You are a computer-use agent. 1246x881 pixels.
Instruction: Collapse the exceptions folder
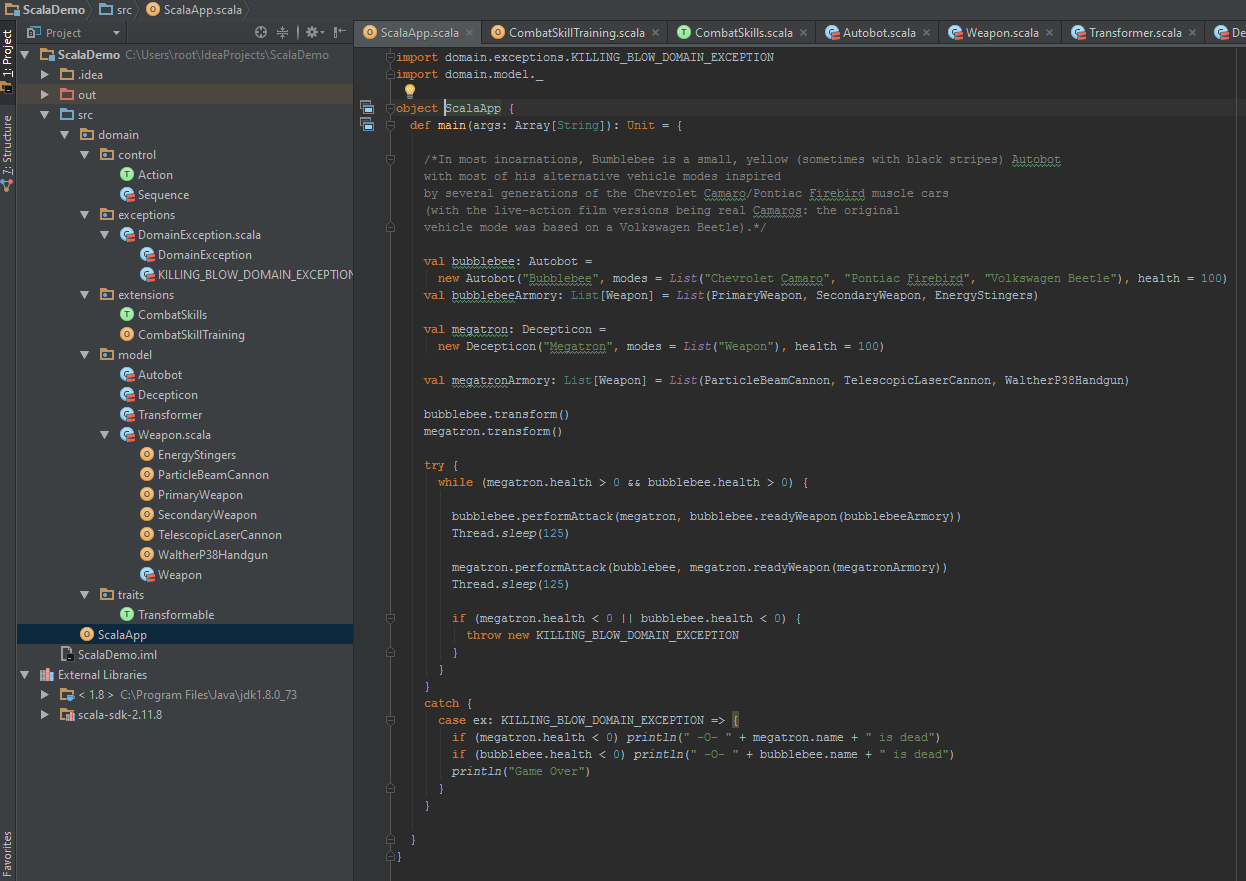(x=85, y=215)
